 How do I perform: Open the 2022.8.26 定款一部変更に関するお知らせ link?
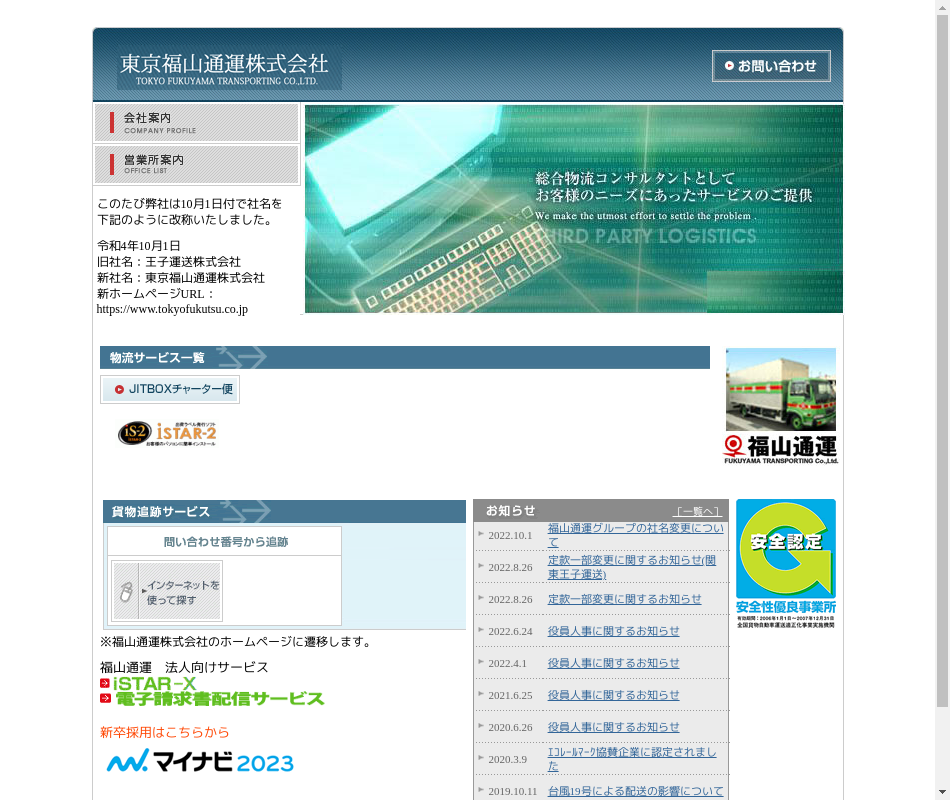[x=625, y=599]
